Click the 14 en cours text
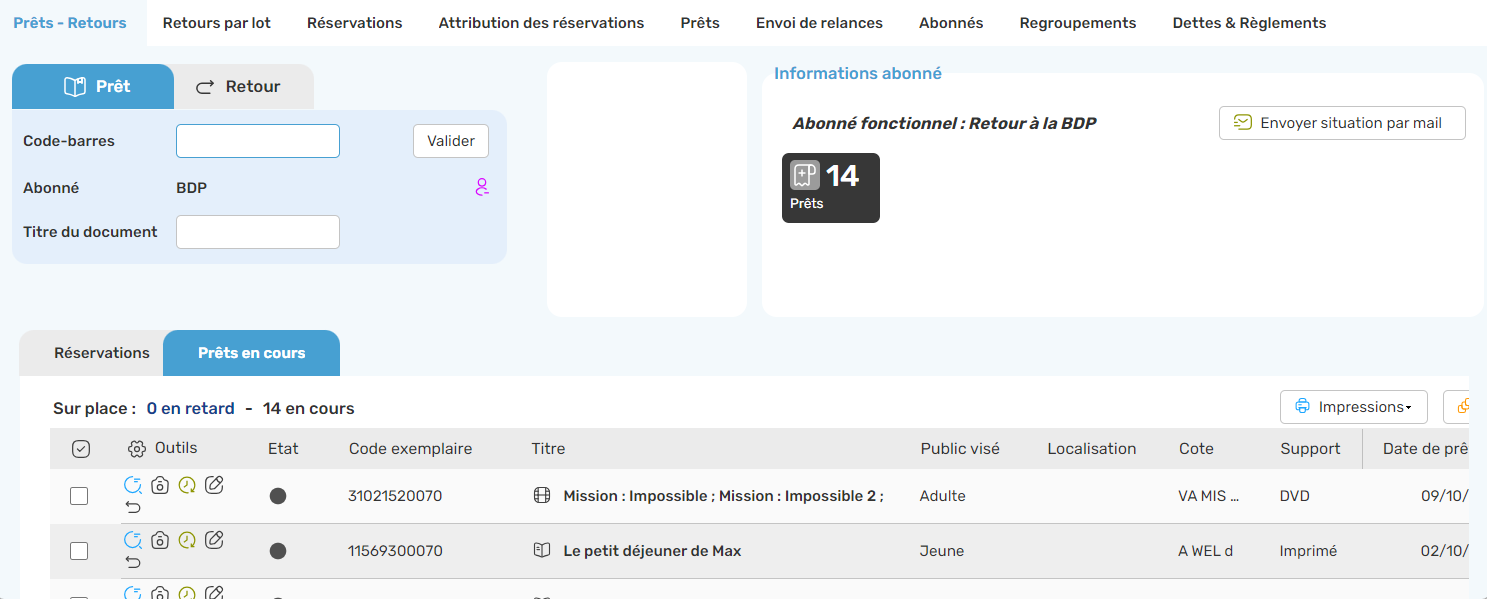The height and width of the screenshot is (599, 1487). (308, 408)
